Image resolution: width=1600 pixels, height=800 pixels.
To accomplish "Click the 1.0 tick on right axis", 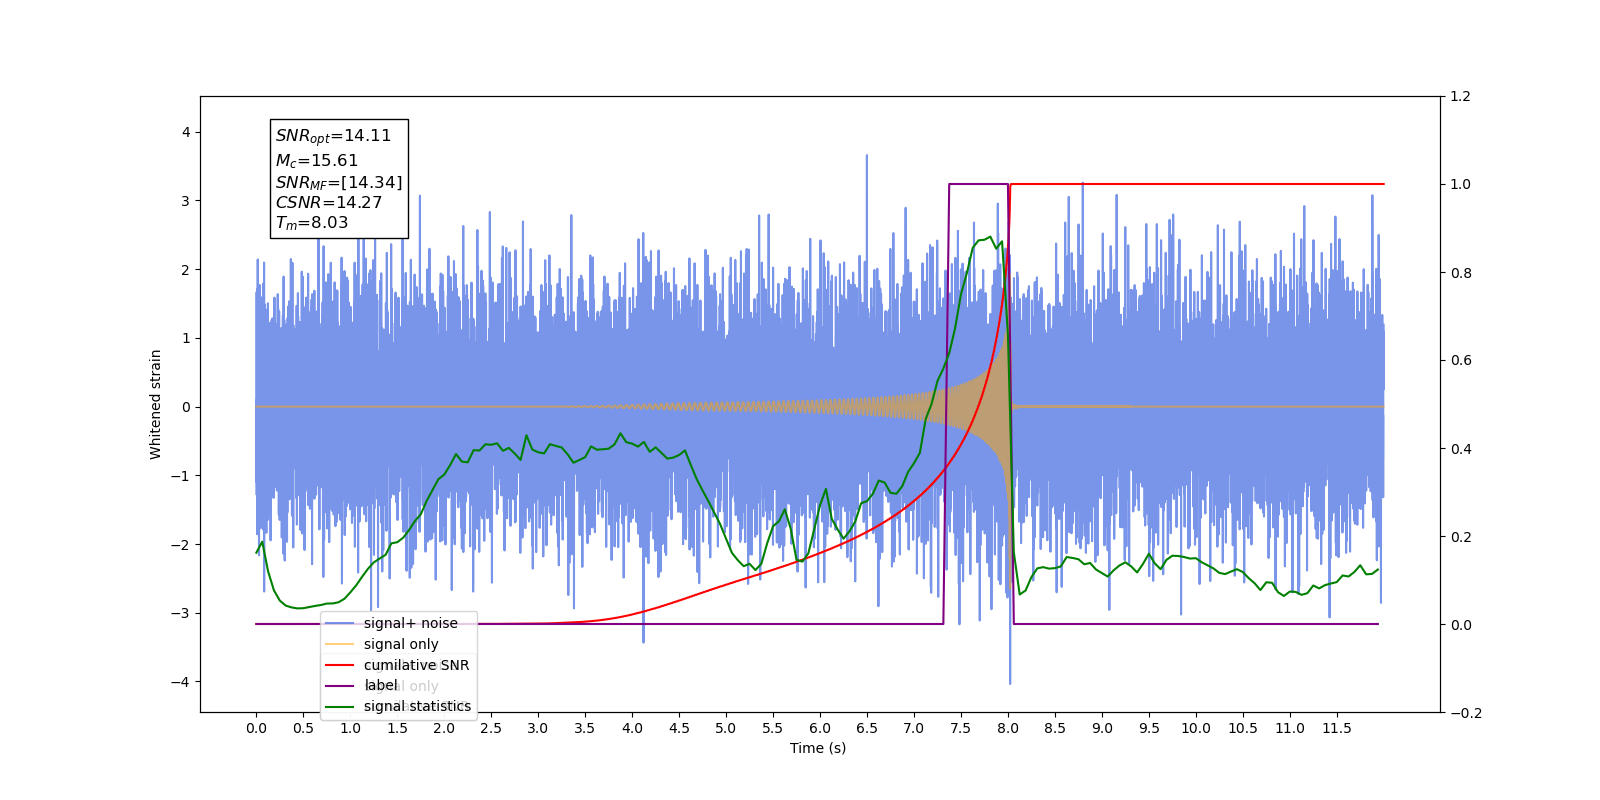I will pyautogui.click(x=1460, y=185).
